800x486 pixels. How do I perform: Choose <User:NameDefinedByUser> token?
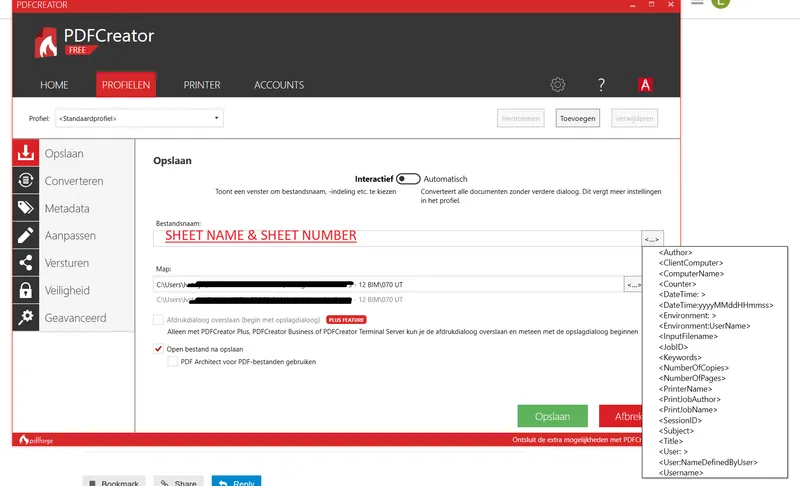pyautogui.click(x=708, y=462)
